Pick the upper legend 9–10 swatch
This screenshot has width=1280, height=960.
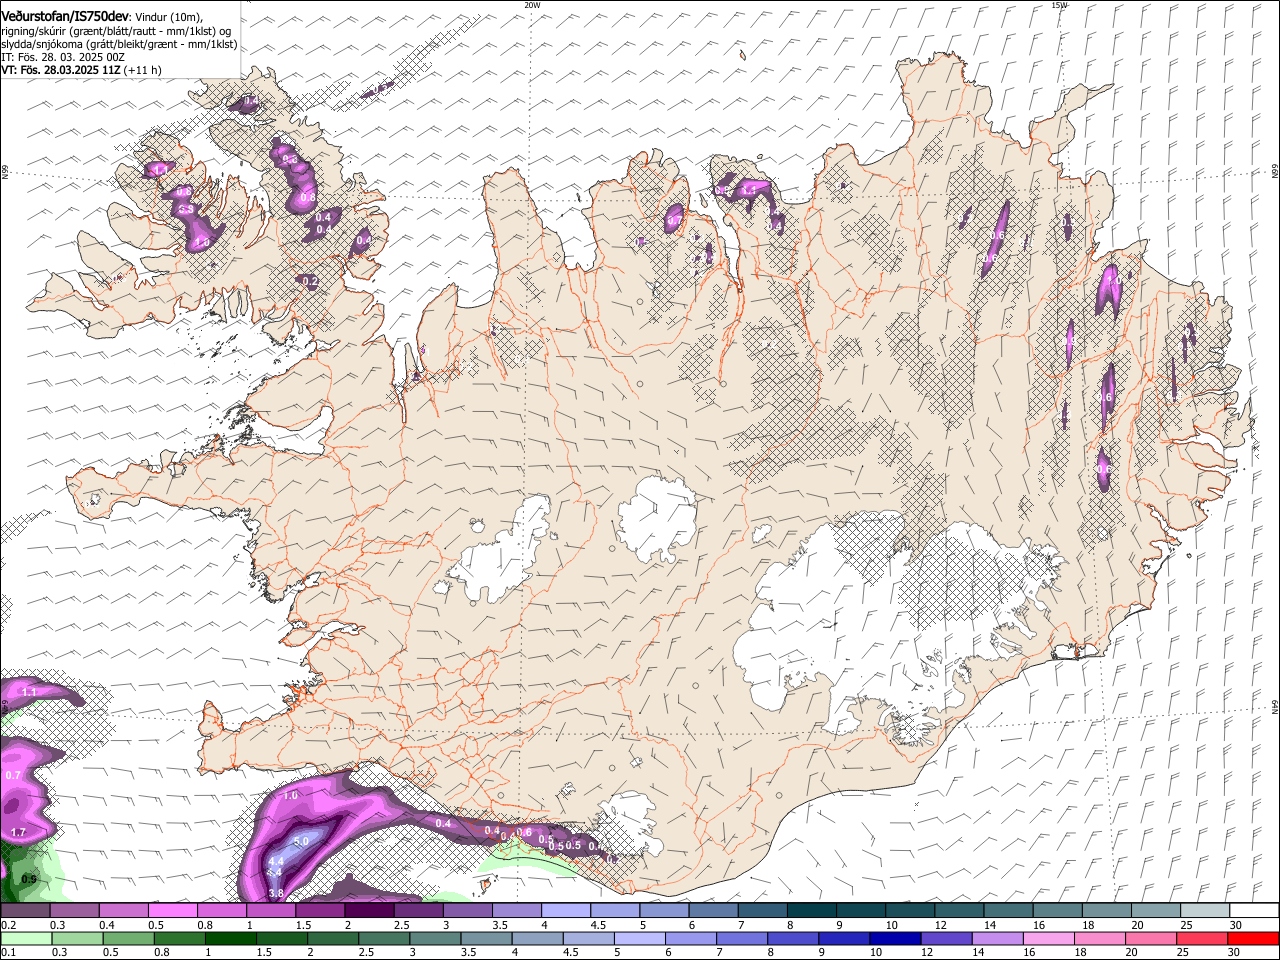[x=861, y=910]
